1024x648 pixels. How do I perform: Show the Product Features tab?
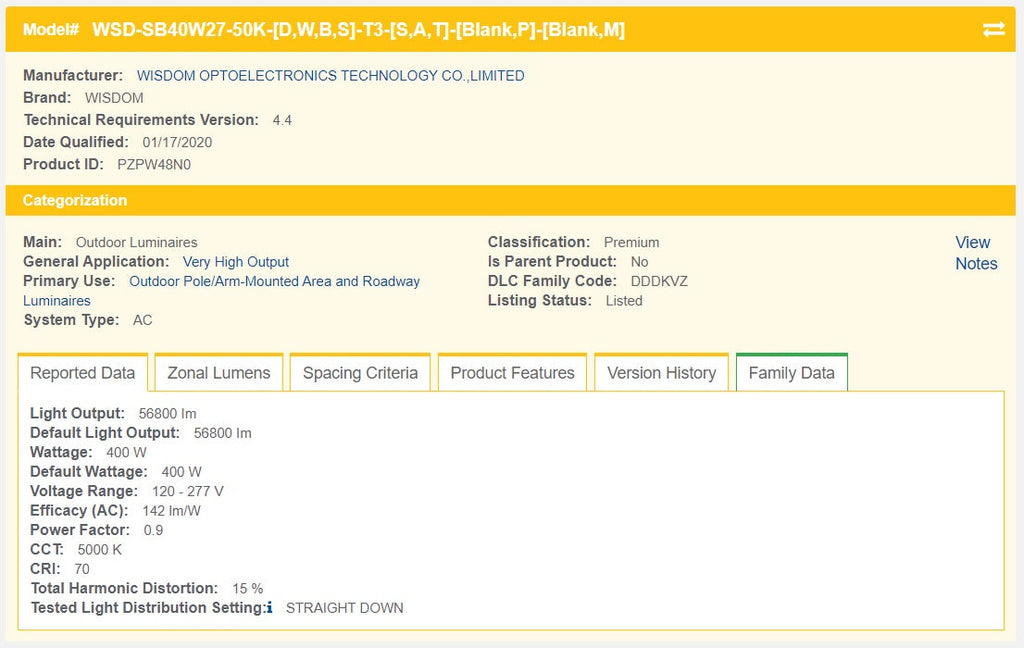(512, 373)
